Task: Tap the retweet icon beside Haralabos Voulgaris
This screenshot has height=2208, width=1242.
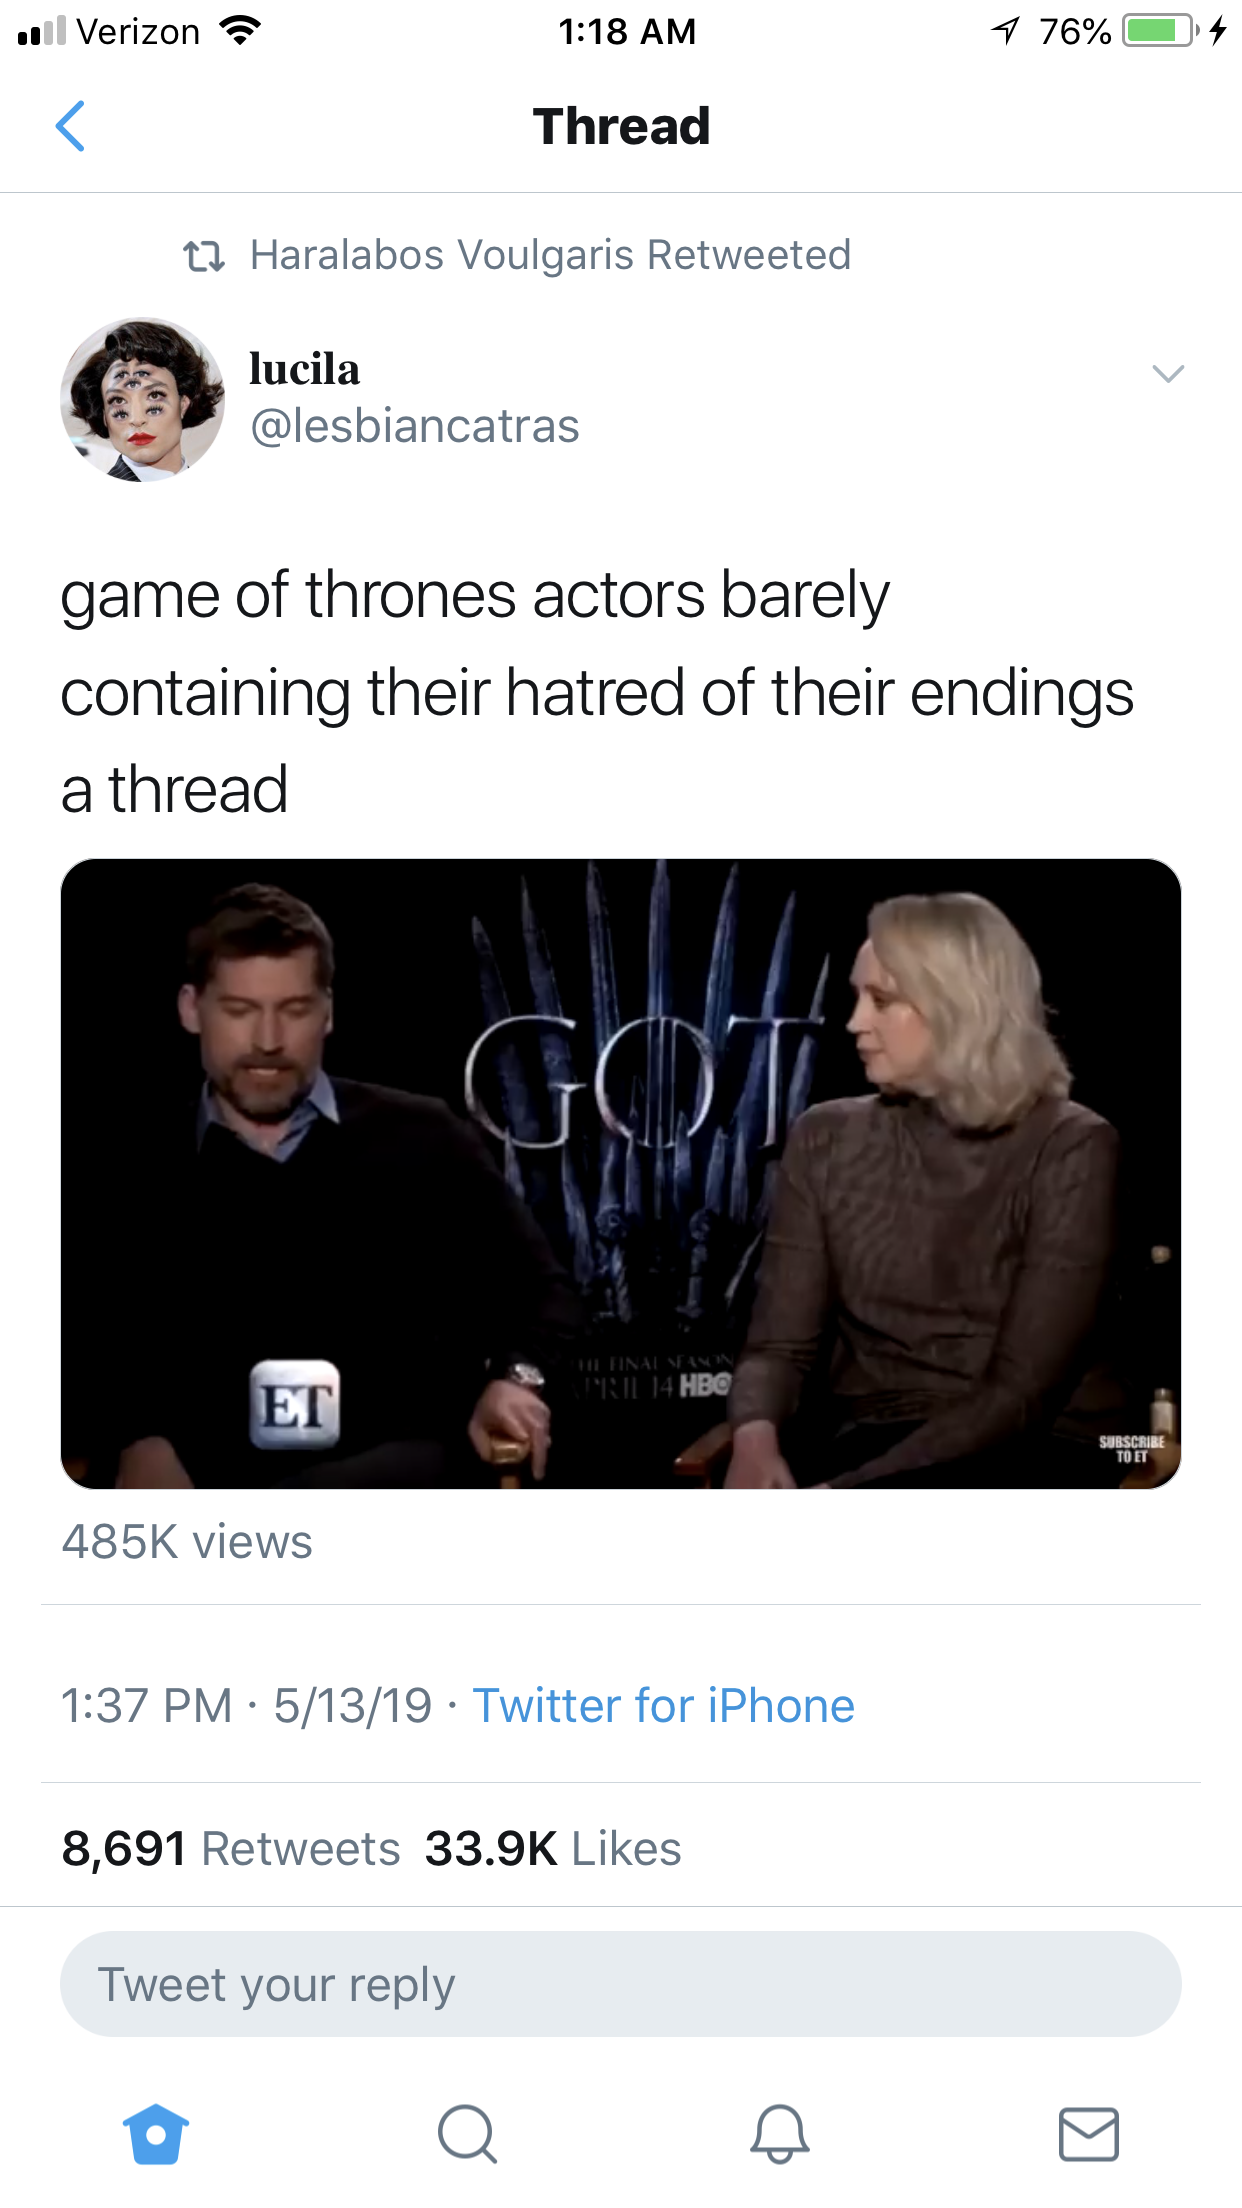Action: click(x=204, y=256)
